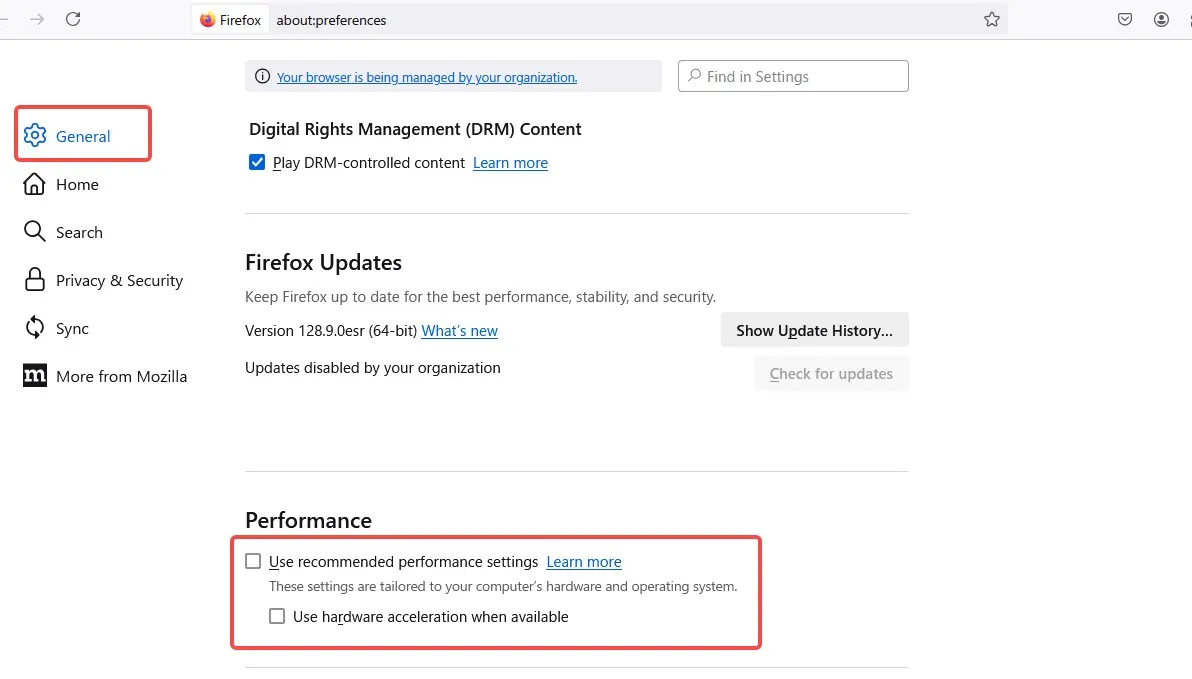
Task: Click the Performance heading
Action: point(308,520)
